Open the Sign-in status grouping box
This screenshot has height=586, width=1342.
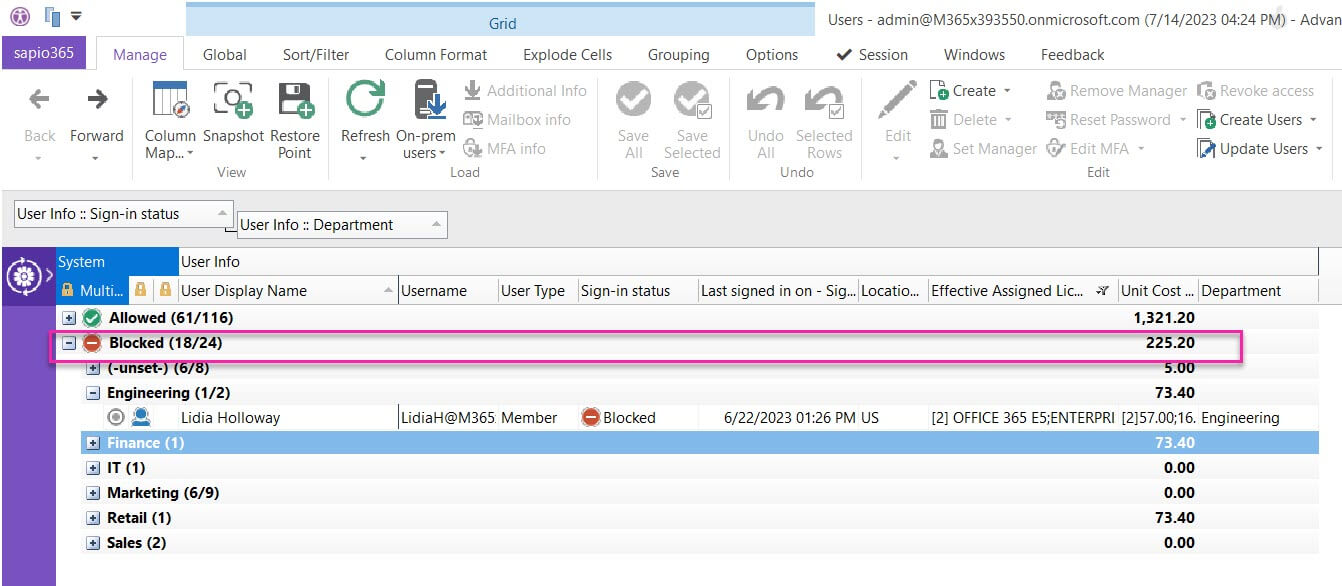(x=124, y=214)
